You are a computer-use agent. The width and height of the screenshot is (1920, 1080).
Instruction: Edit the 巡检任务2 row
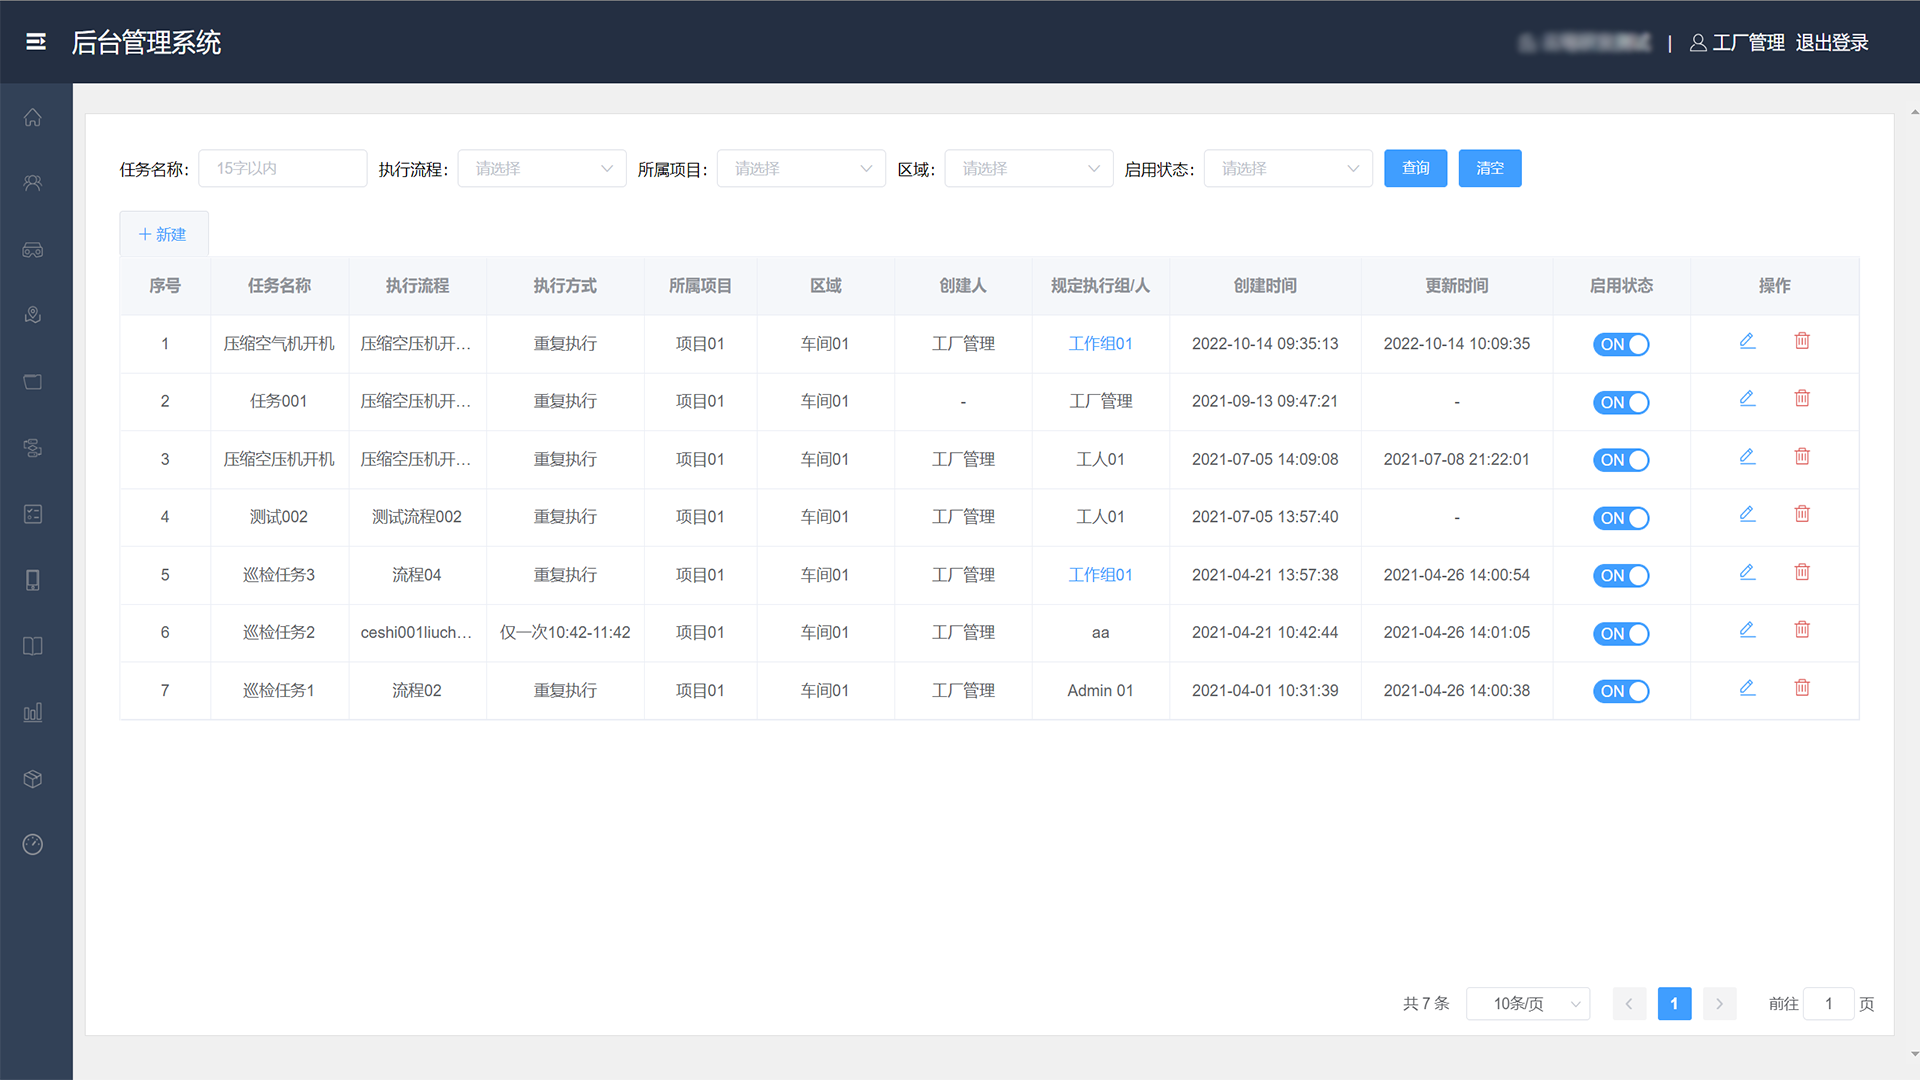1747,630
